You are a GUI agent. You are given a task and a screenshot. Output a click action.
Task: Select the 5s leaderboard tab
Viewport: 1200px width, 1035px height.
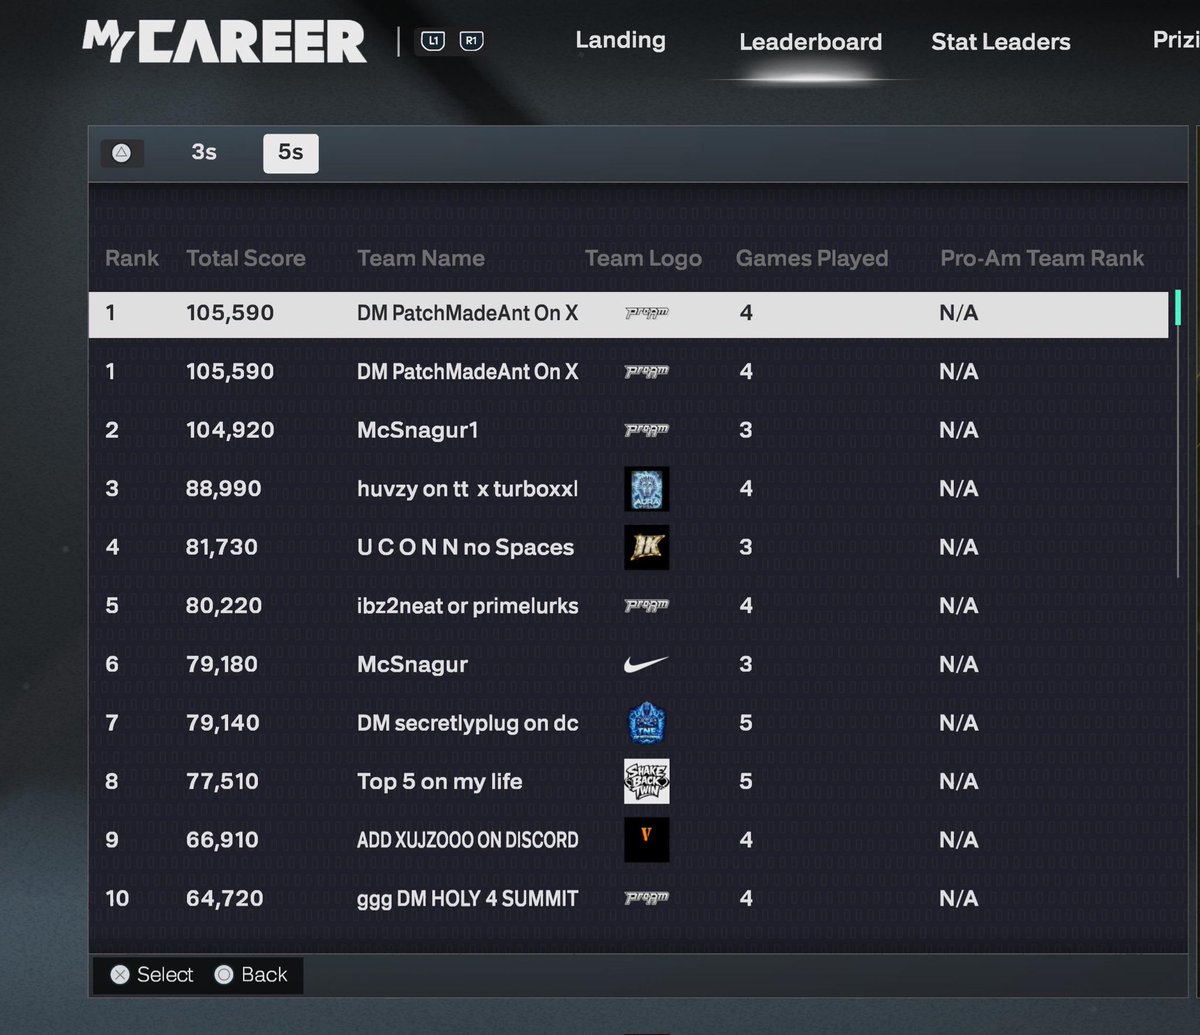coord(291,153)
